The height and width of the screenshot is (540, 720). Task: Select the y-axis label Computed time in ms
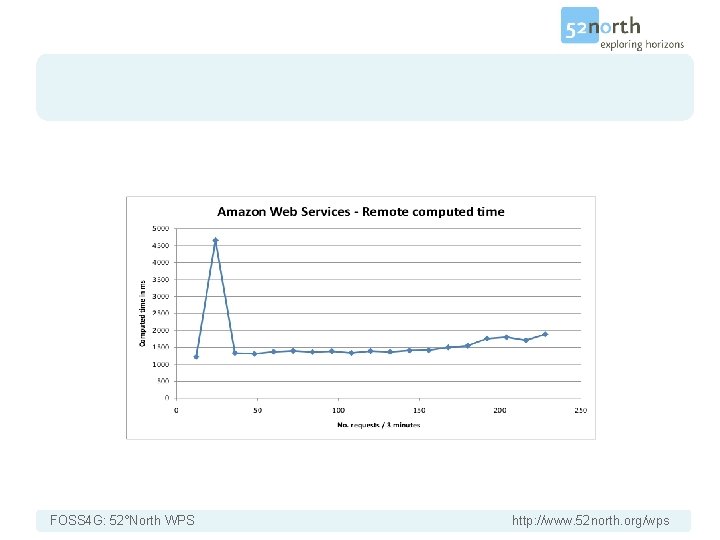click(142, 313)
